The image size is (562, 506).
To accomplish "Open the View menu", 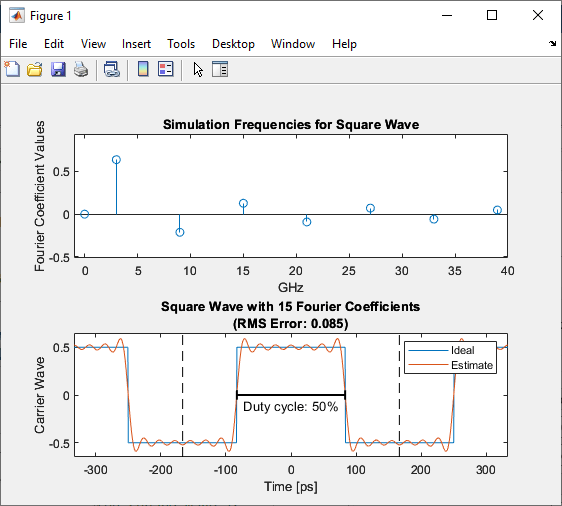I will tap(93, 44).
